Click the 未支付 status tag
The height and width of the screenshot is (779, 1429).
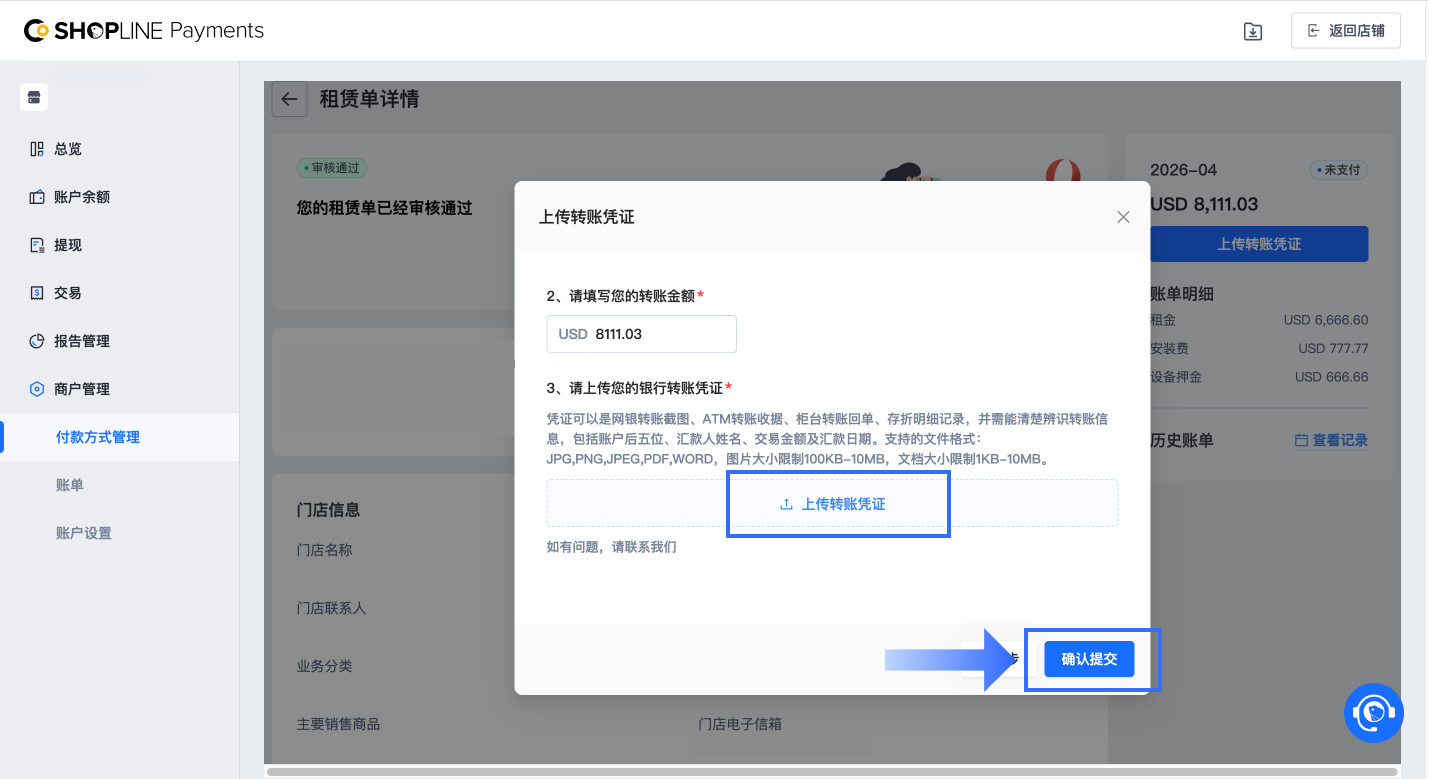tap(1339, 170)
